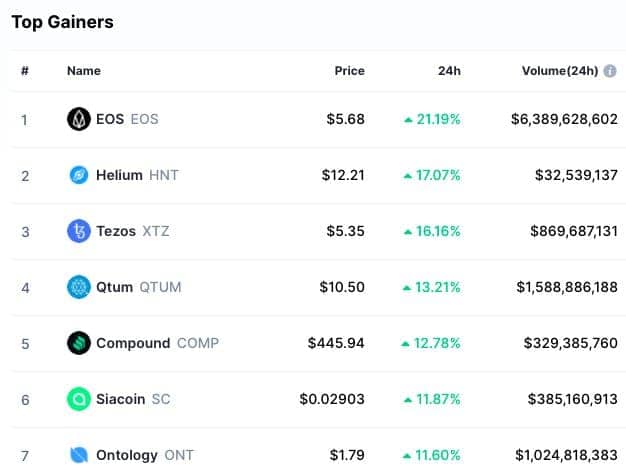Open the Helium name link
The image size is (626, 468).
[119, 175]
